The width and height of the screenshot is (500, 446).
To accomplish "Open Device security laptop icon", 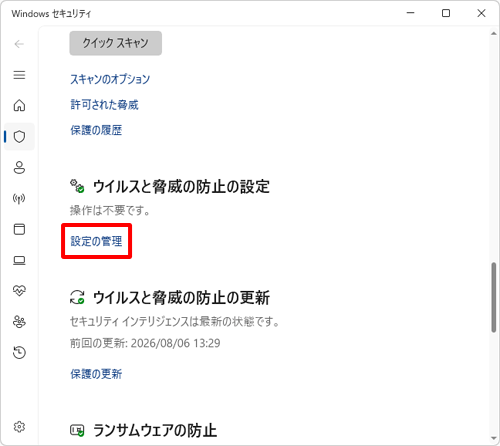I will coord(19,260).
